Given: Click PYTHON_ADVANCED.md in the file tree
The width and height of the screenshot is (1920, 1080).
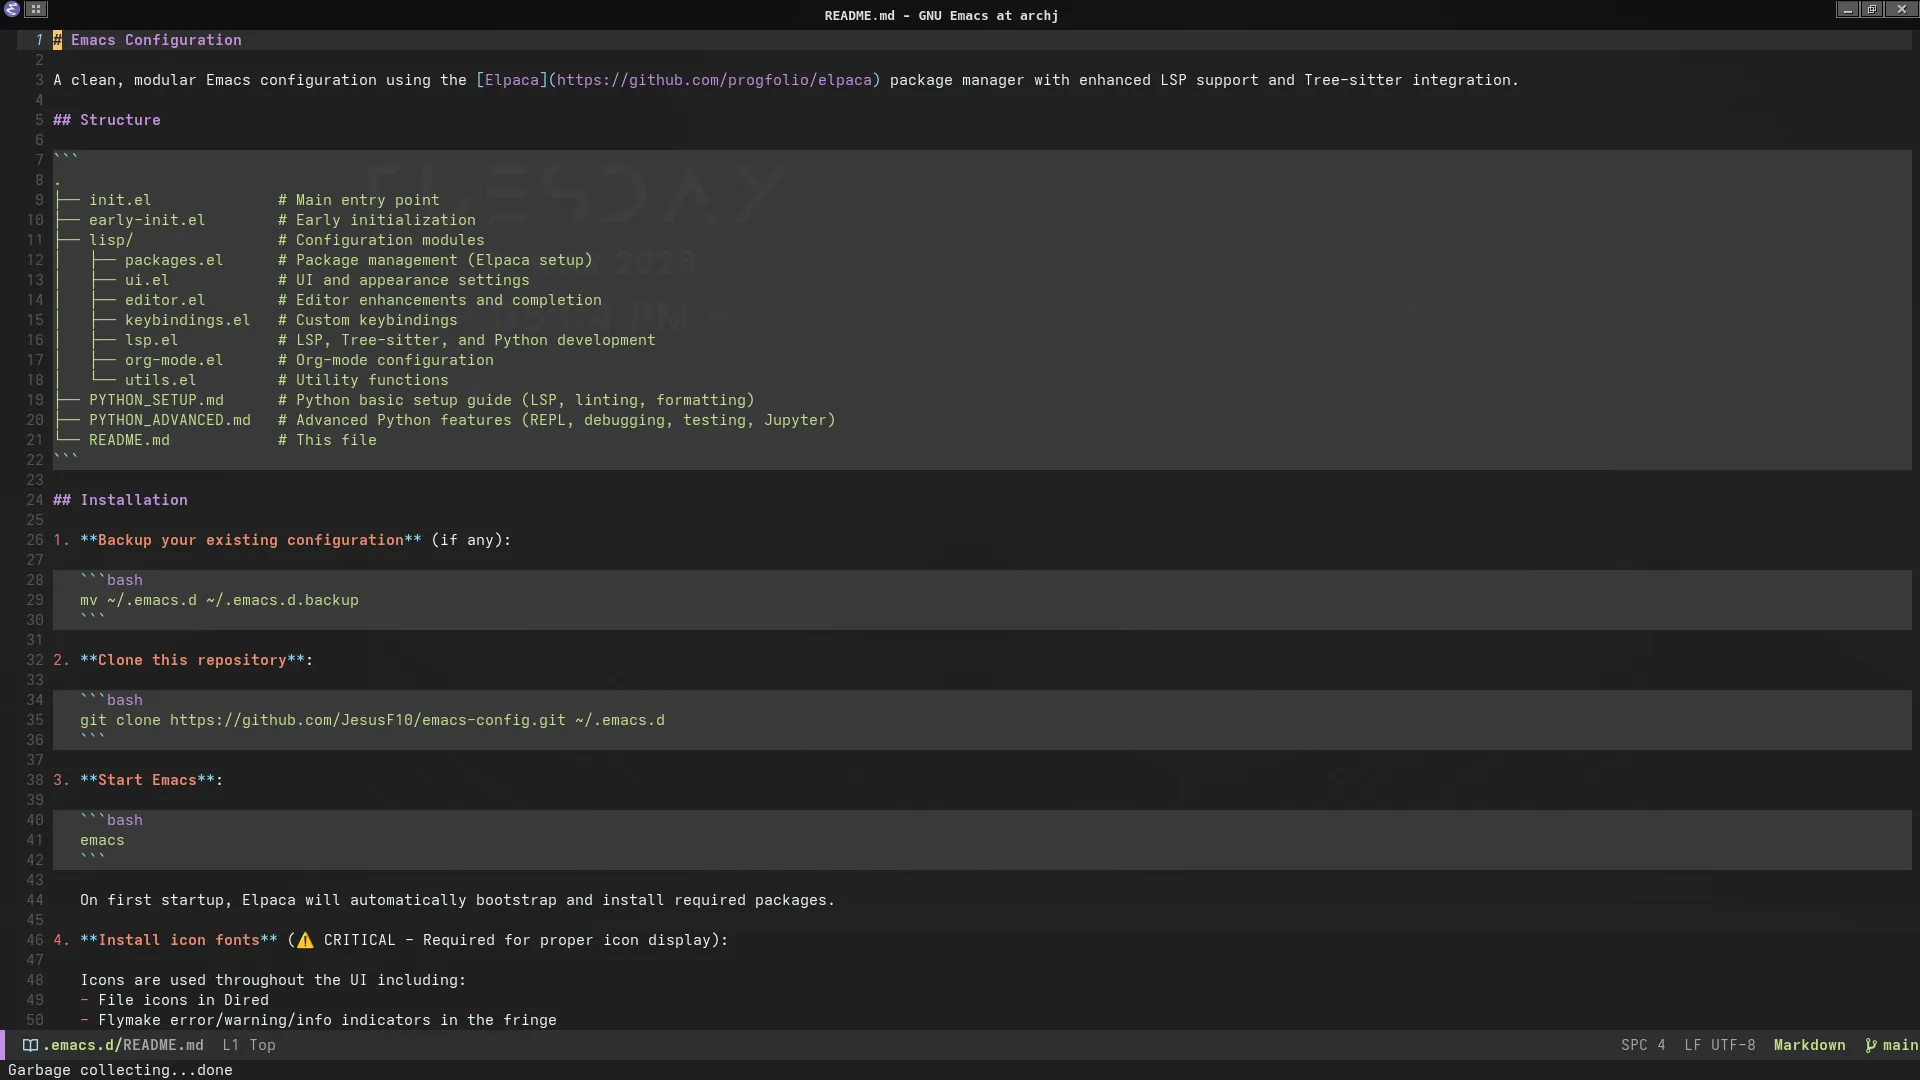Looking at the screenshot, I should click(170, 420).
